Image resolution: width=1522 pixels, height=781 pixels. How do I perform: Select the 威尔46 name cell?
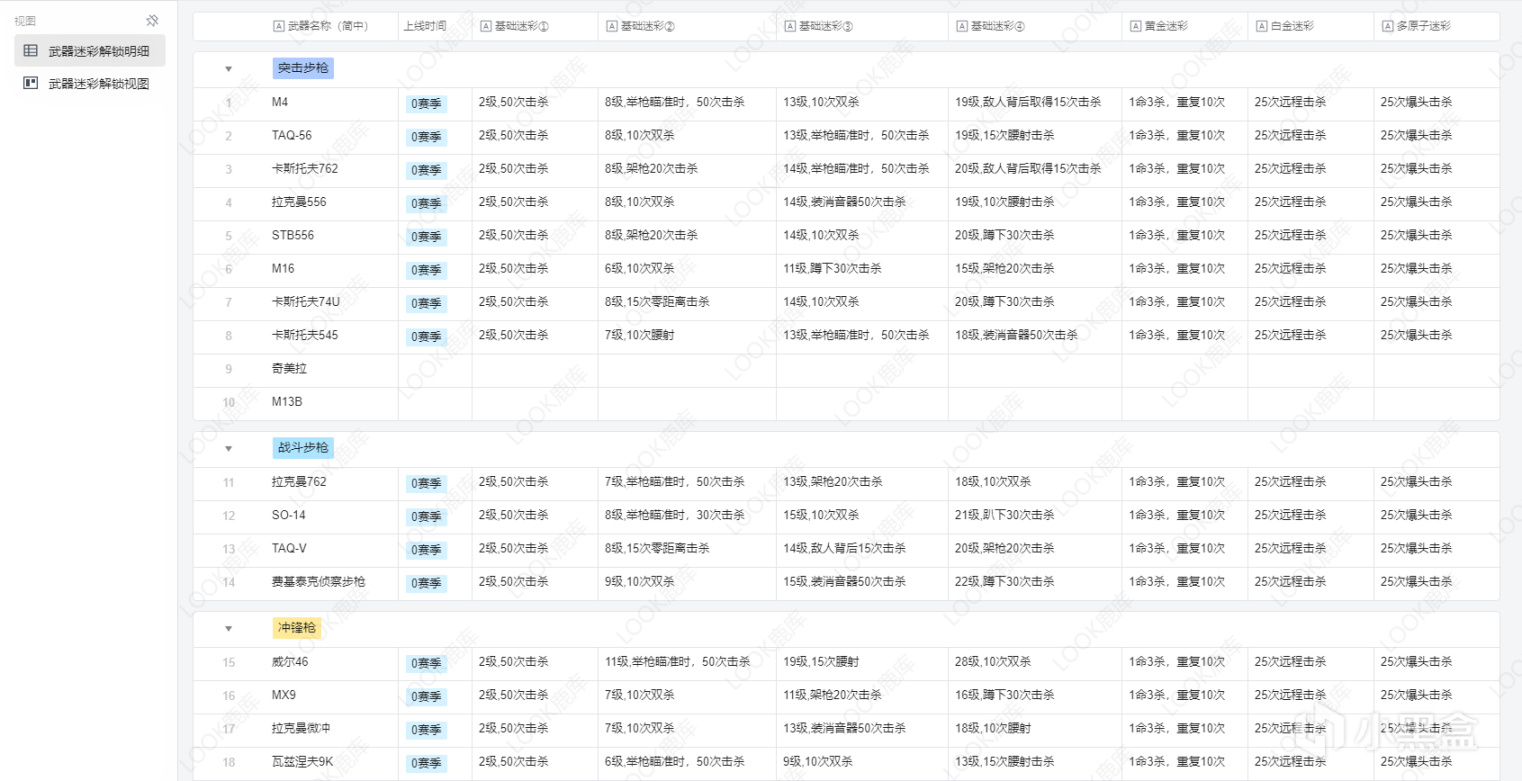point(331,664)
